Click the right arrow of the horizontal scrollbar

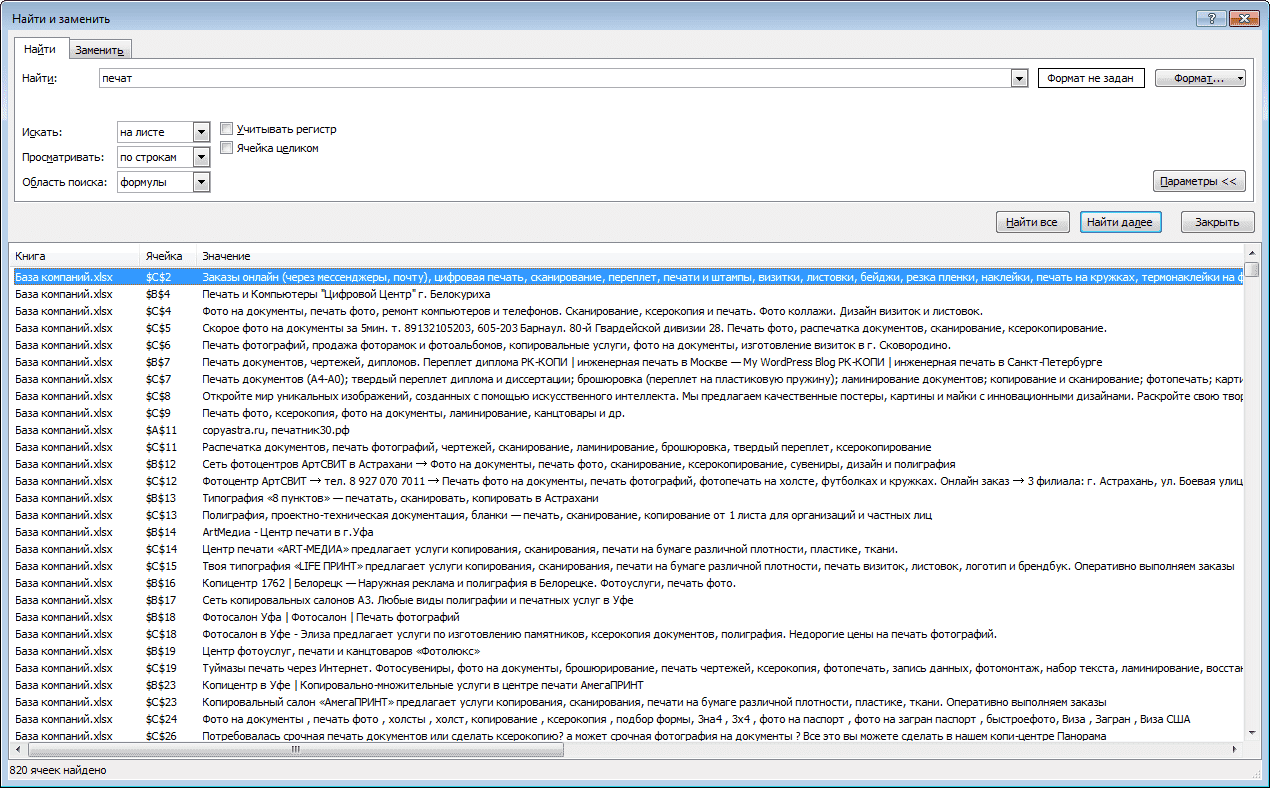coord(1235,749)
